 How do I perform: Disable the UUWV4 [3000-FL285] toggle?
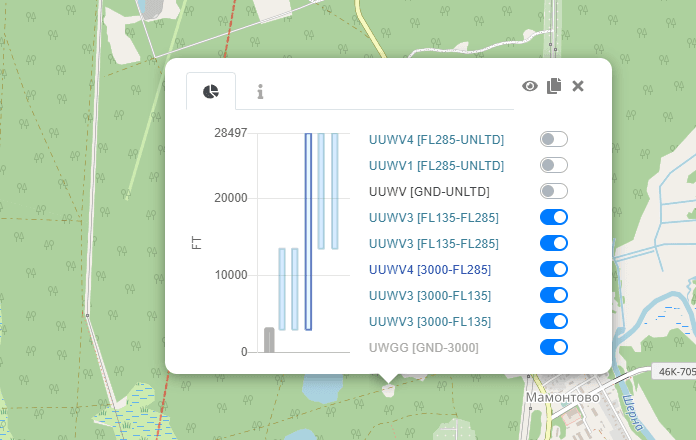coord(553,269)
